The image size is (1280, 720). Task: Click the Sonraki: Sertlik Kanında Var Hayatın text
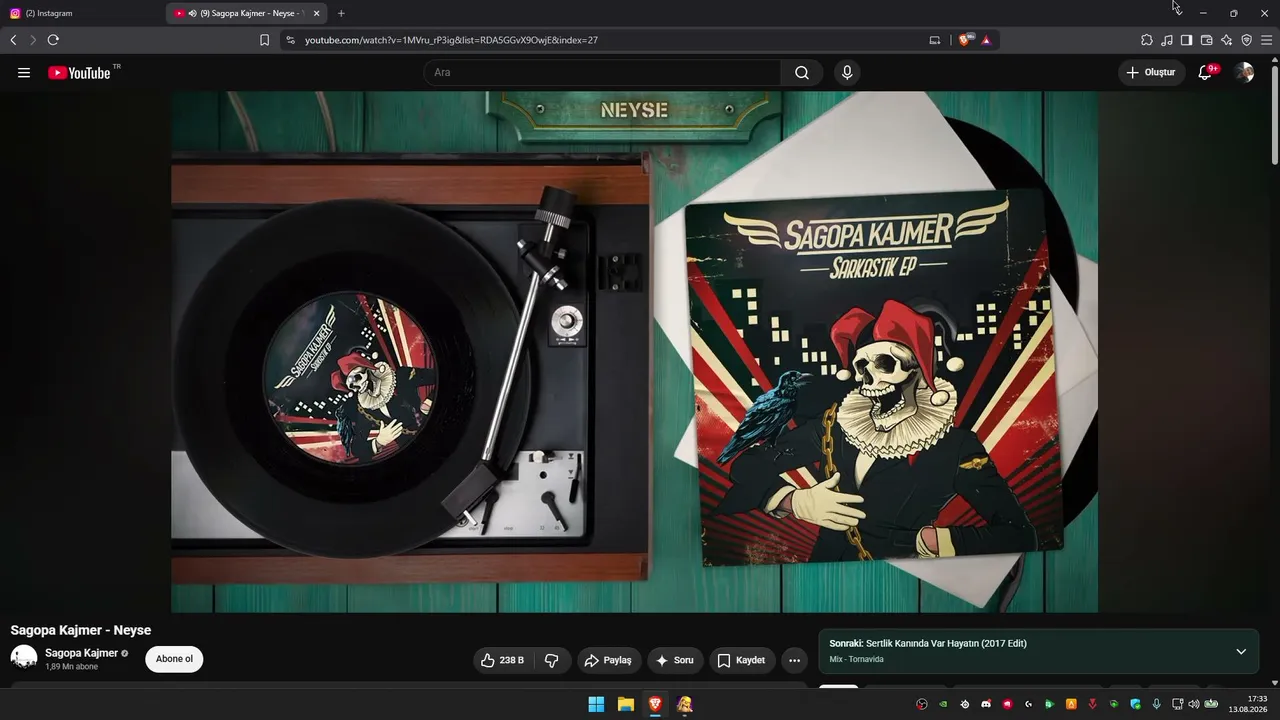pos(928,643)
